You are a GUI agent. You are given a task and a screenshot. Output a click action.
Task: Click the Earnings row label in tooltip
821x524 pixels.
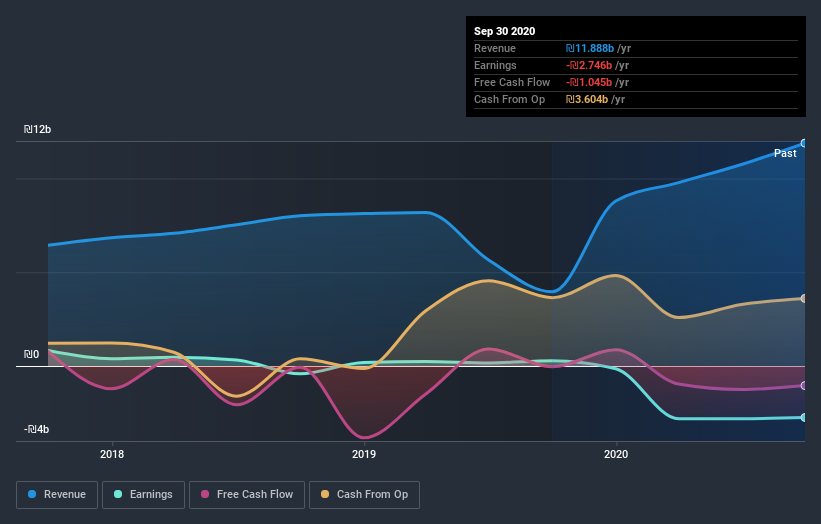[x=495, y=65]
